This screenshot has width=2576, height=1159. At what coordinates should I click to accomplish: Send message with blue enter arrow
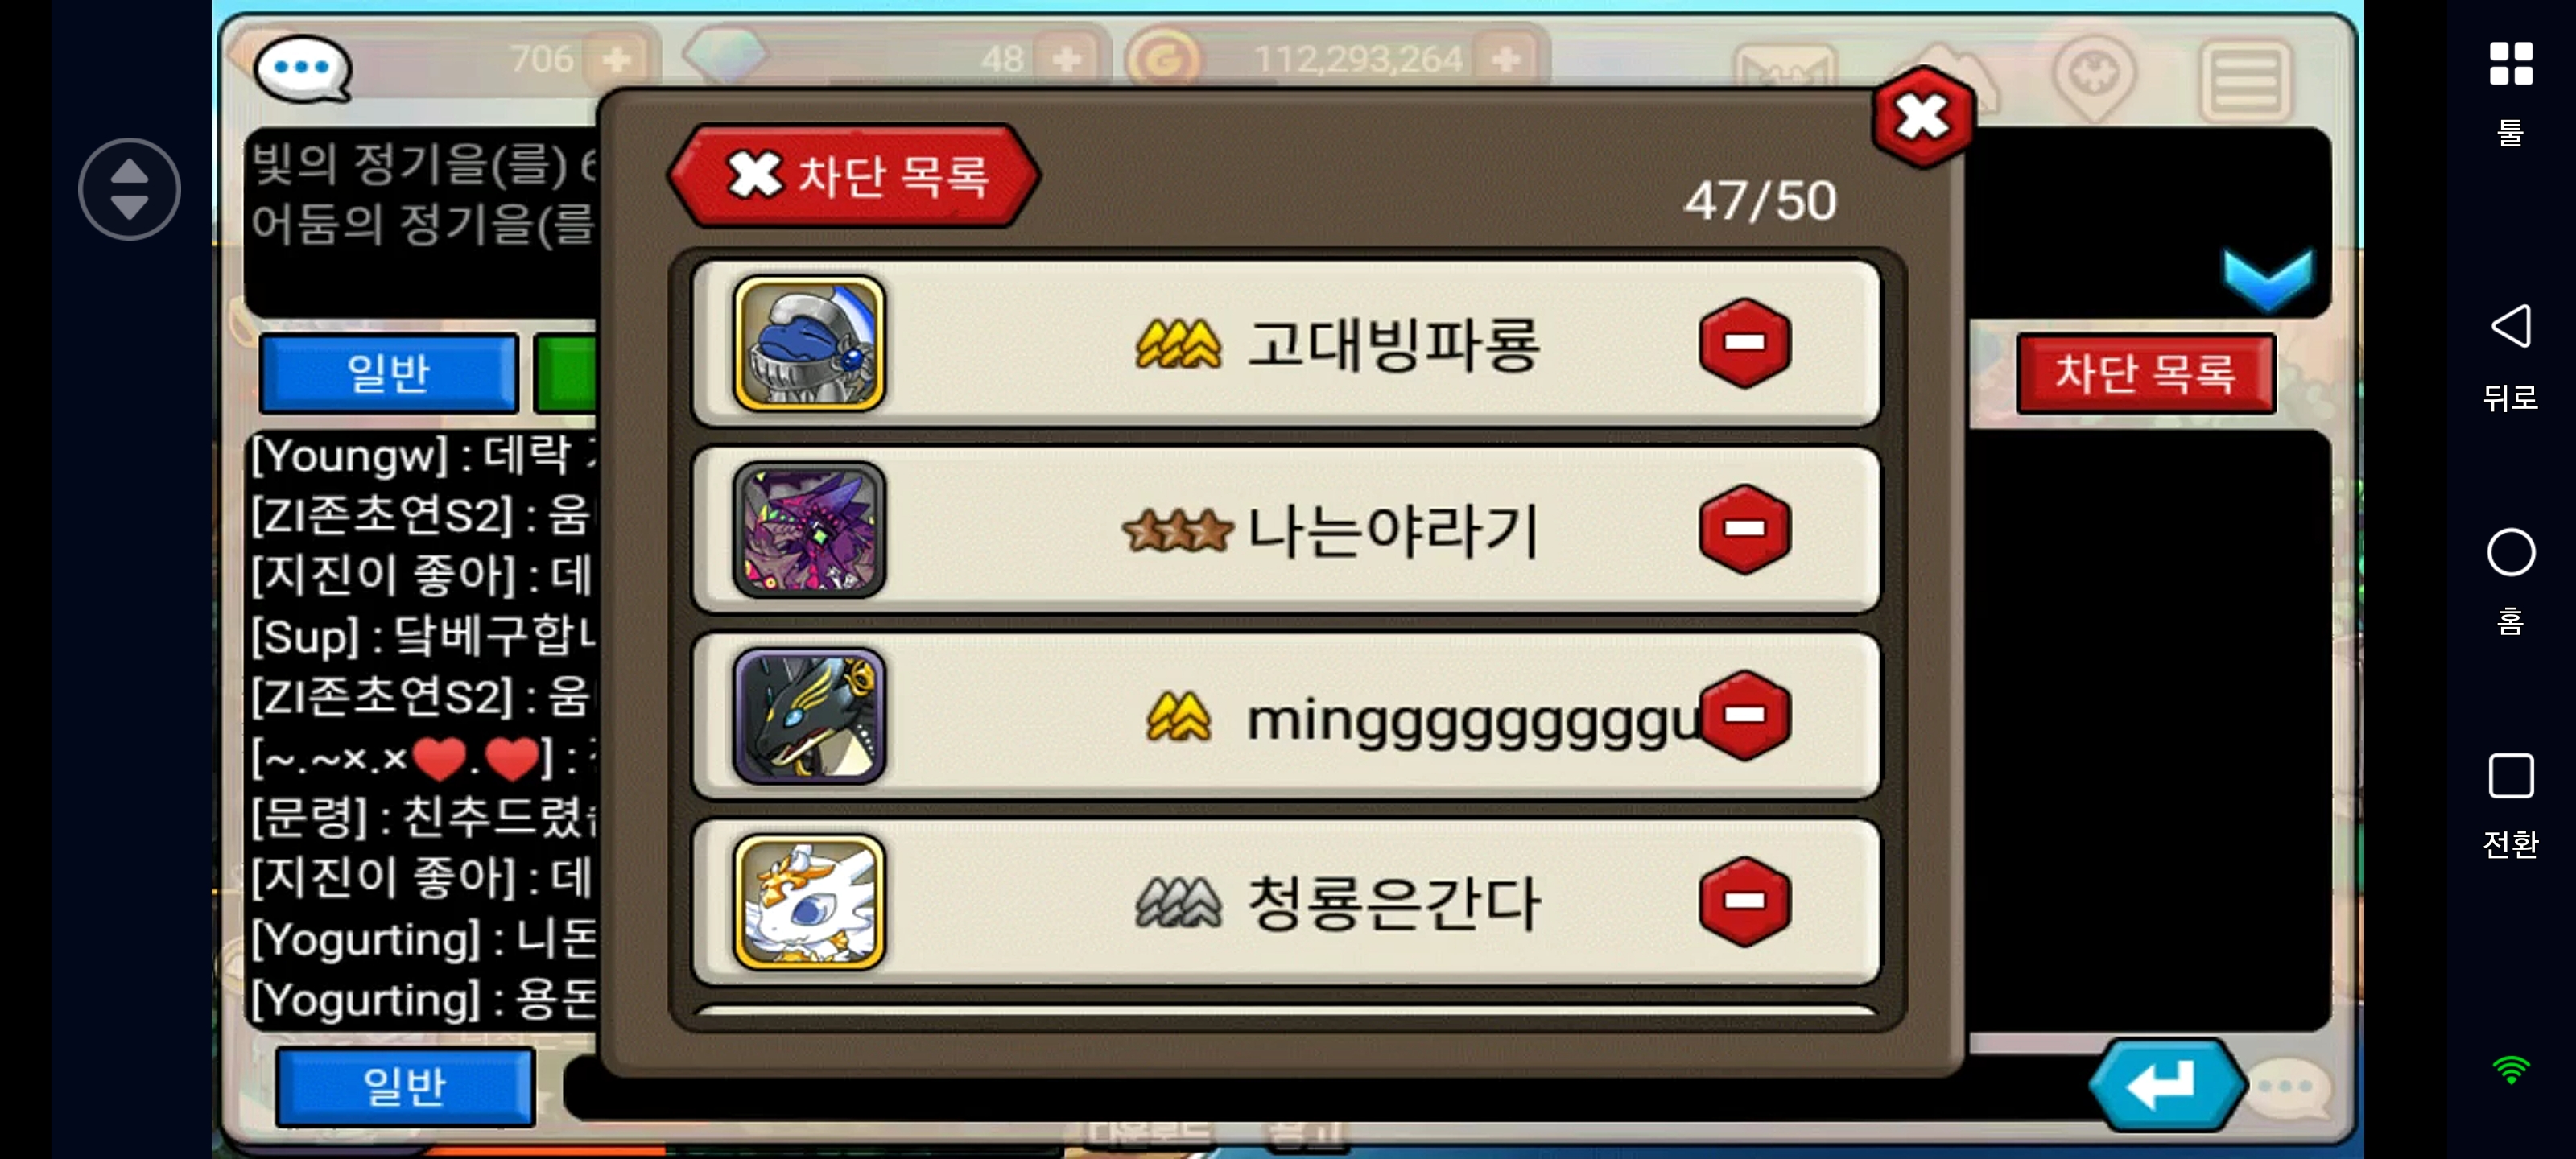(x=2166, y=1085)
